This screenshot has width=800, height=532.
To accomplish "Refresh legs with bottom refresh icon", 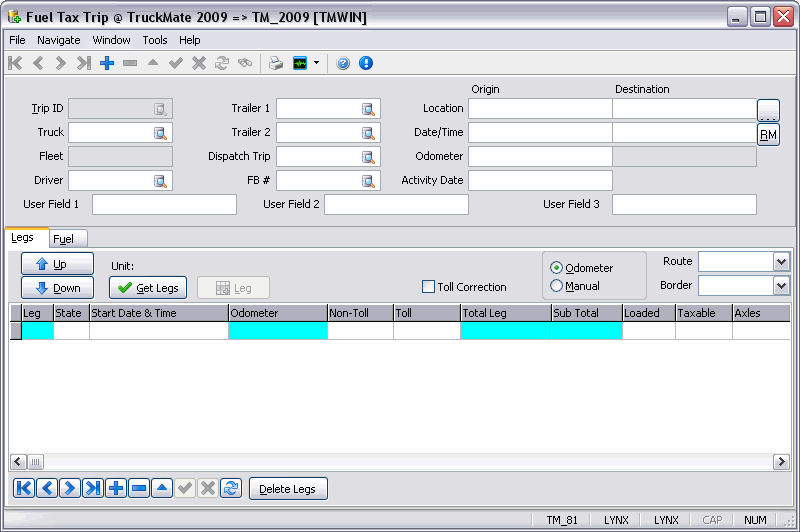I will 231,488.
